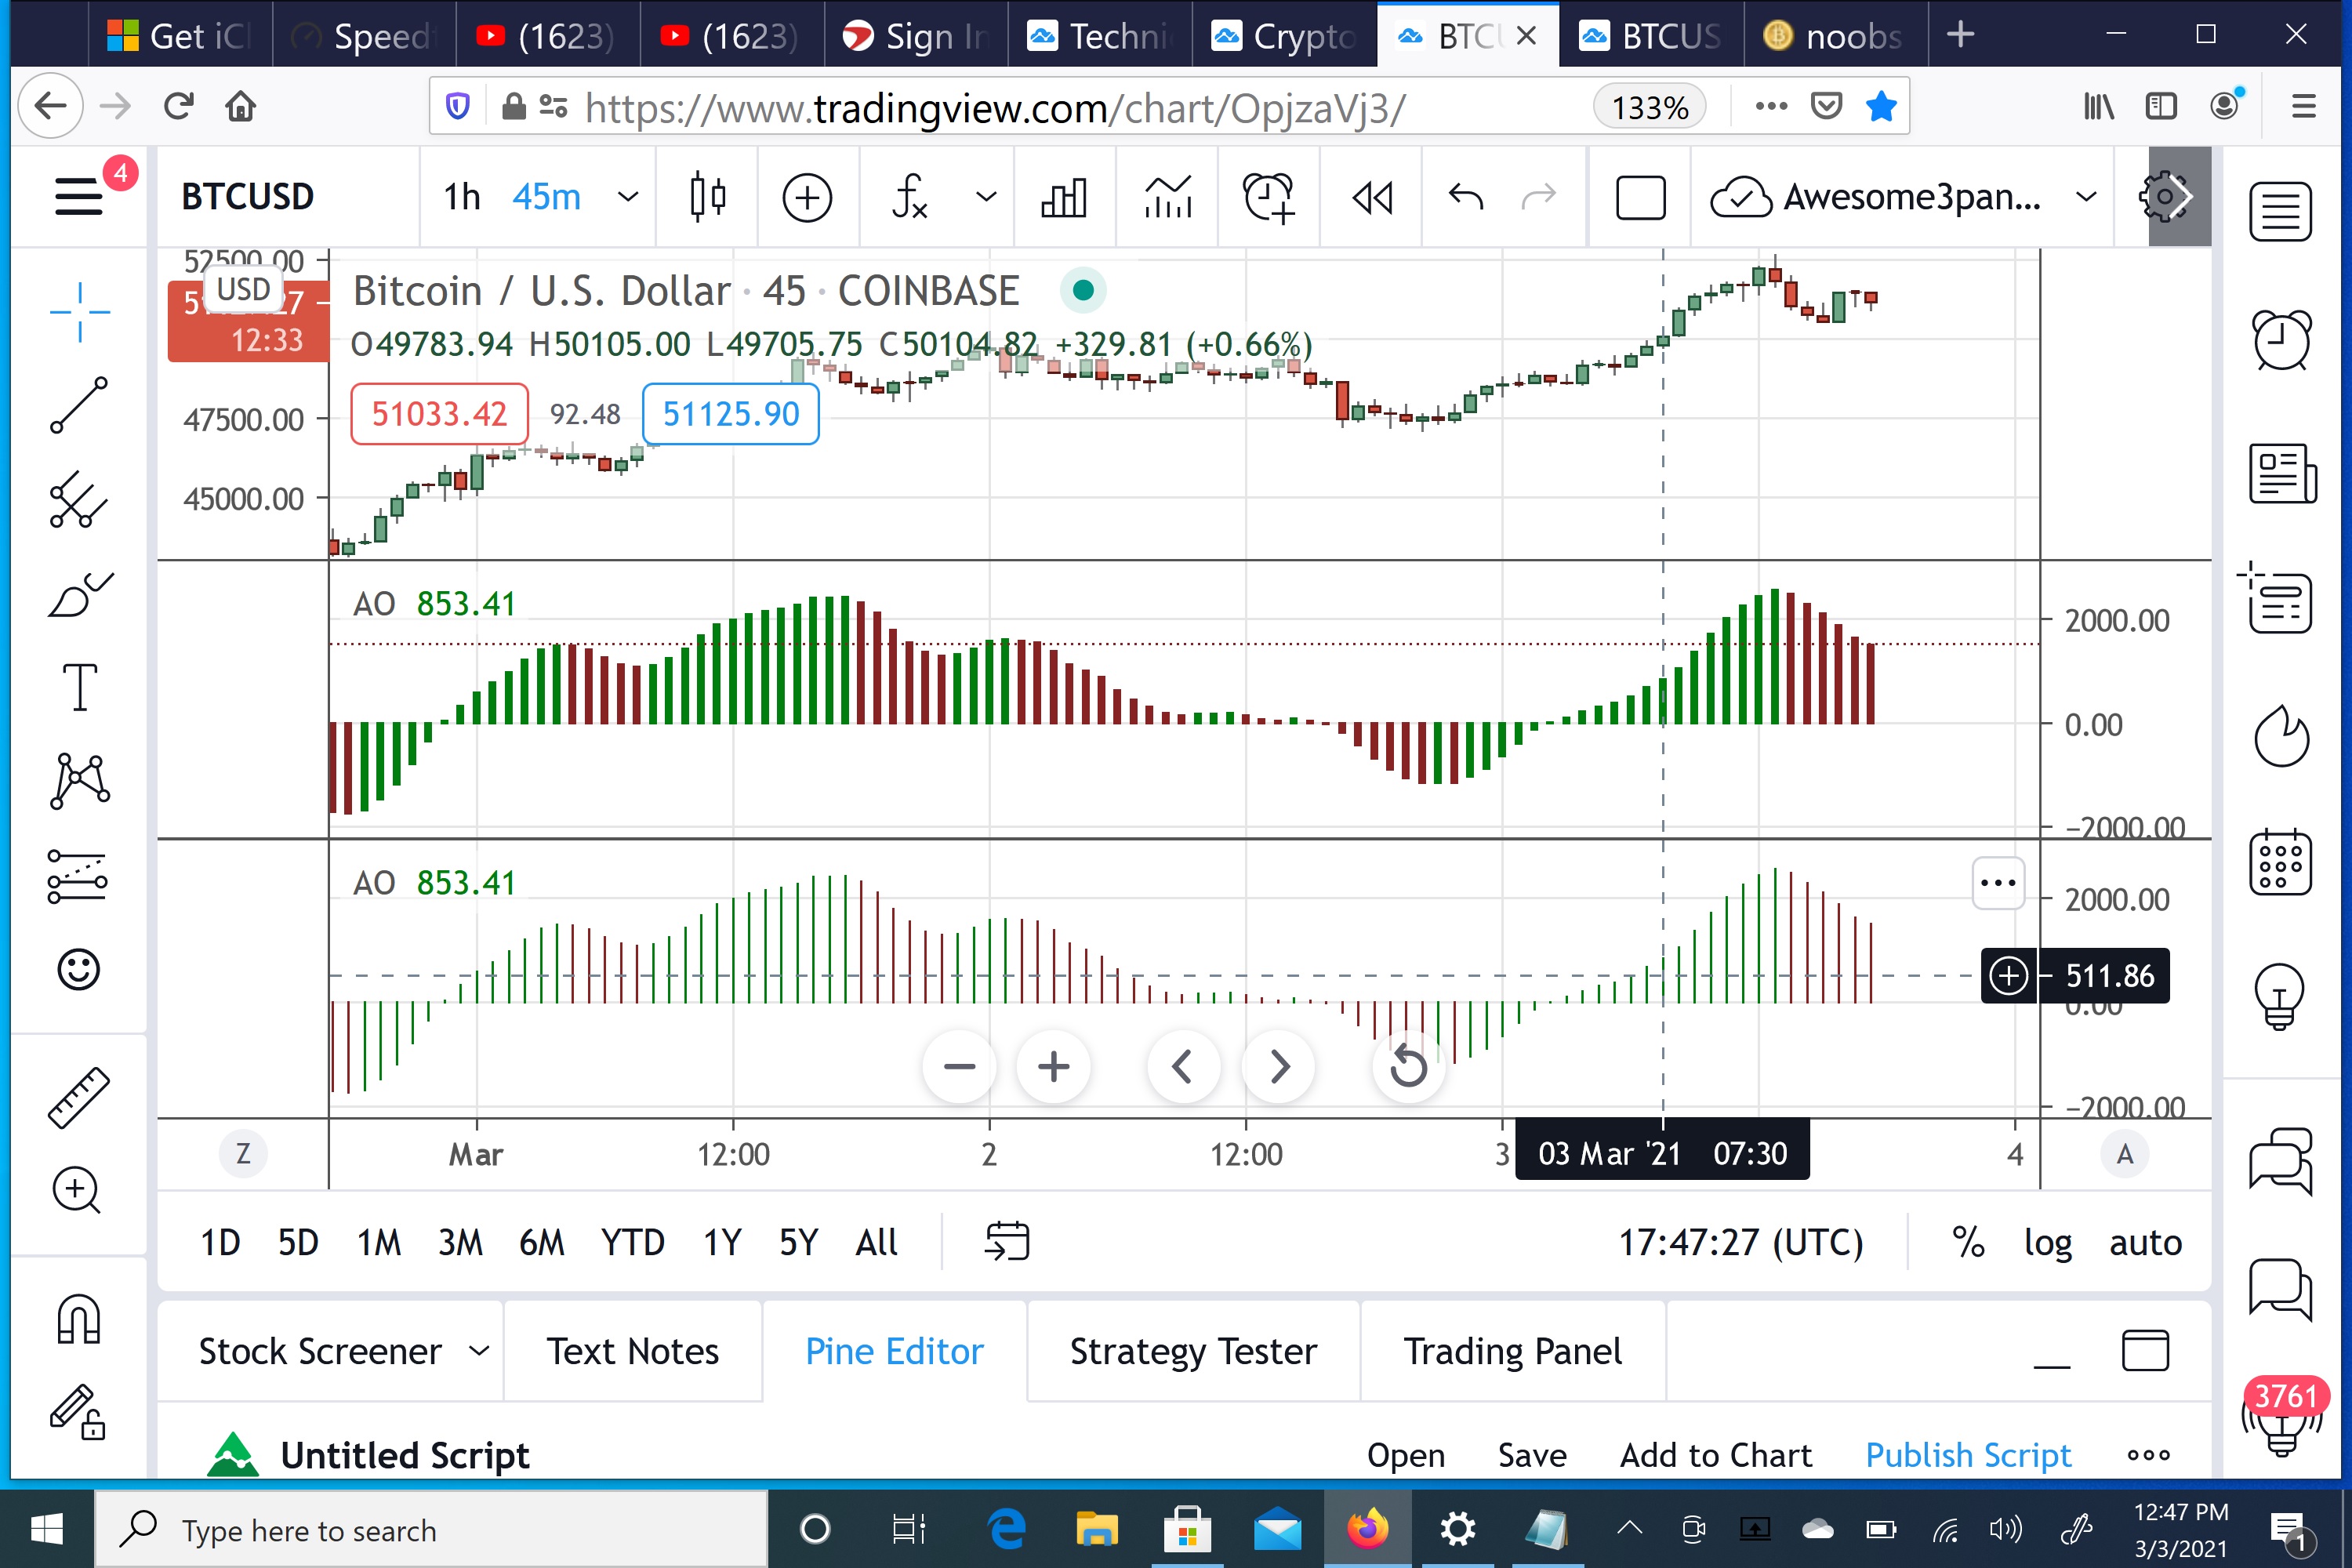Open the news panel icon

(2282, 473)
